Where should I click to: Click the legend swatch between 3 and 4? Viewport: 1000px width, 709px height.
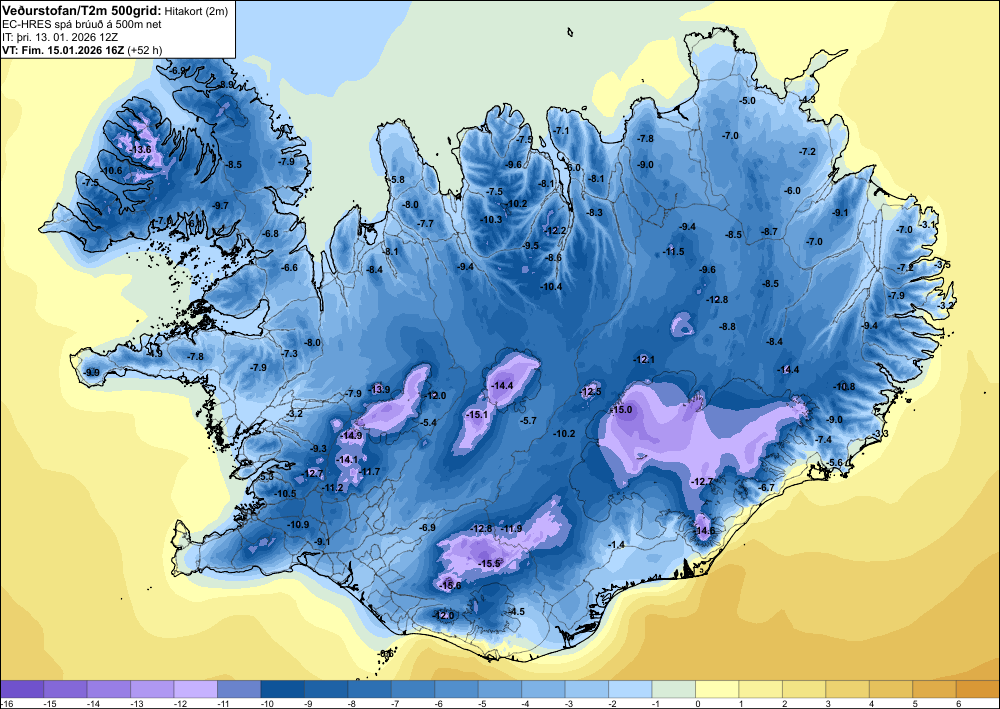tap(847, 689)
